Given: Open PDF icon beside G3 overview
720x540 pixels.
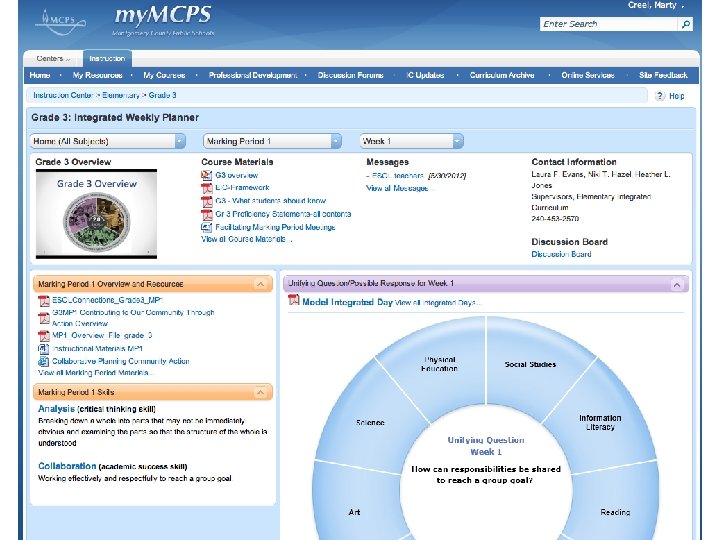Looking at the screenshot, I should coord(206,175).
